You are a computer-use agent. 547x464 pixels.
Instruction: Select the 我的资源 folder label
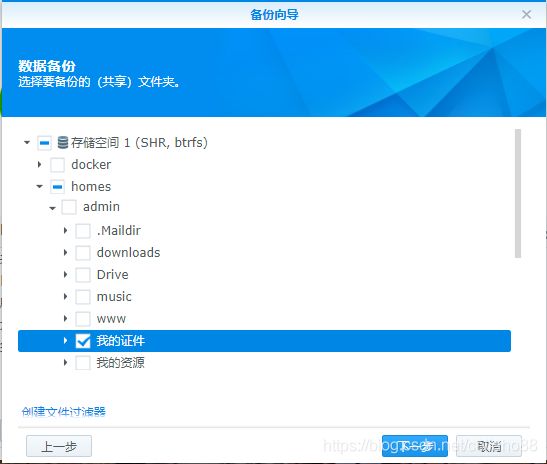pyautogui.click(x=120, y=363)
